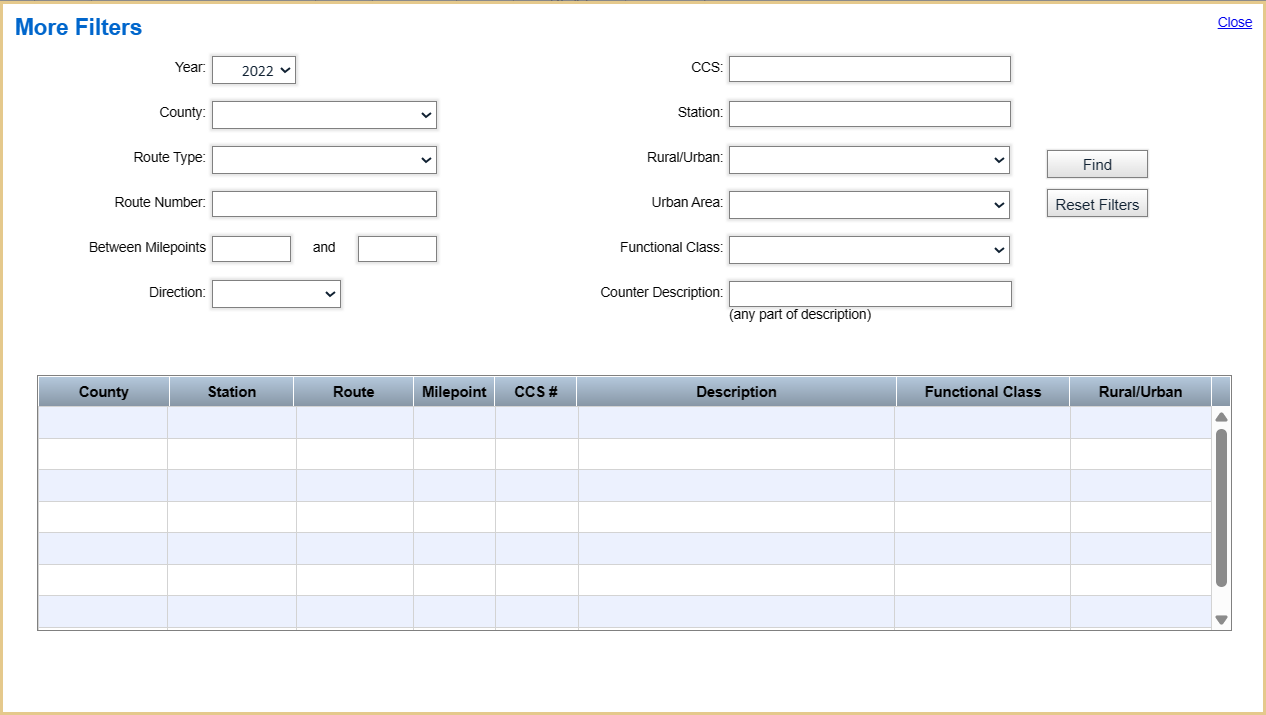Click the CCS text field
The image size is (1266, 715).
[x=868, y=68]
